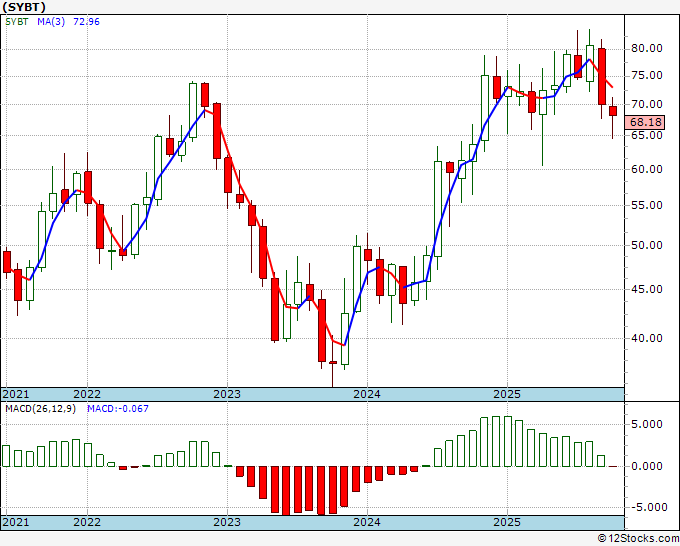Click the 12Stocks.com copyright link
680x546 pixels.
[638, 539]
